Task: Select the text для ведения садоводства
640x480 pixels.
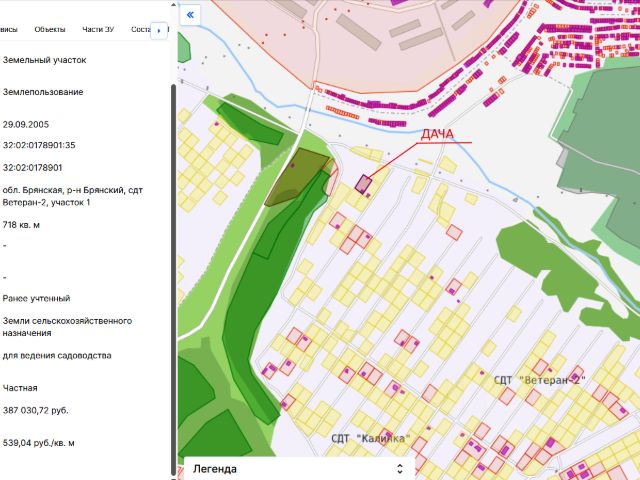Action: click(x=57, y=356)
